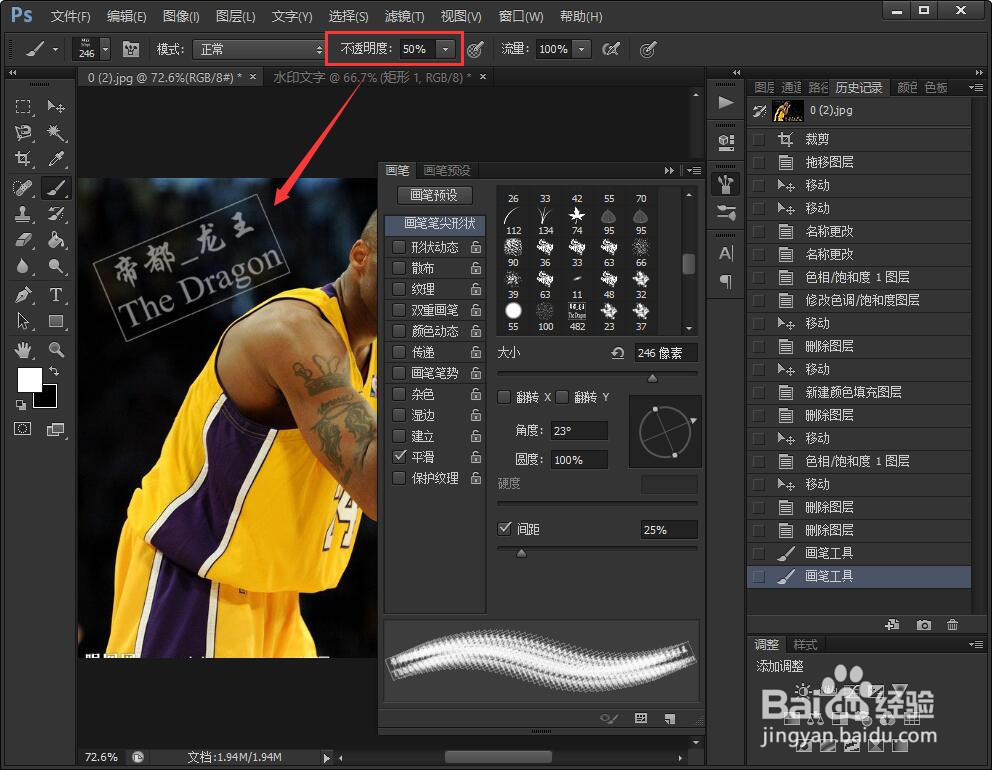Delete current history state with trash icon
992x770 pixels.
click(952, 625)
